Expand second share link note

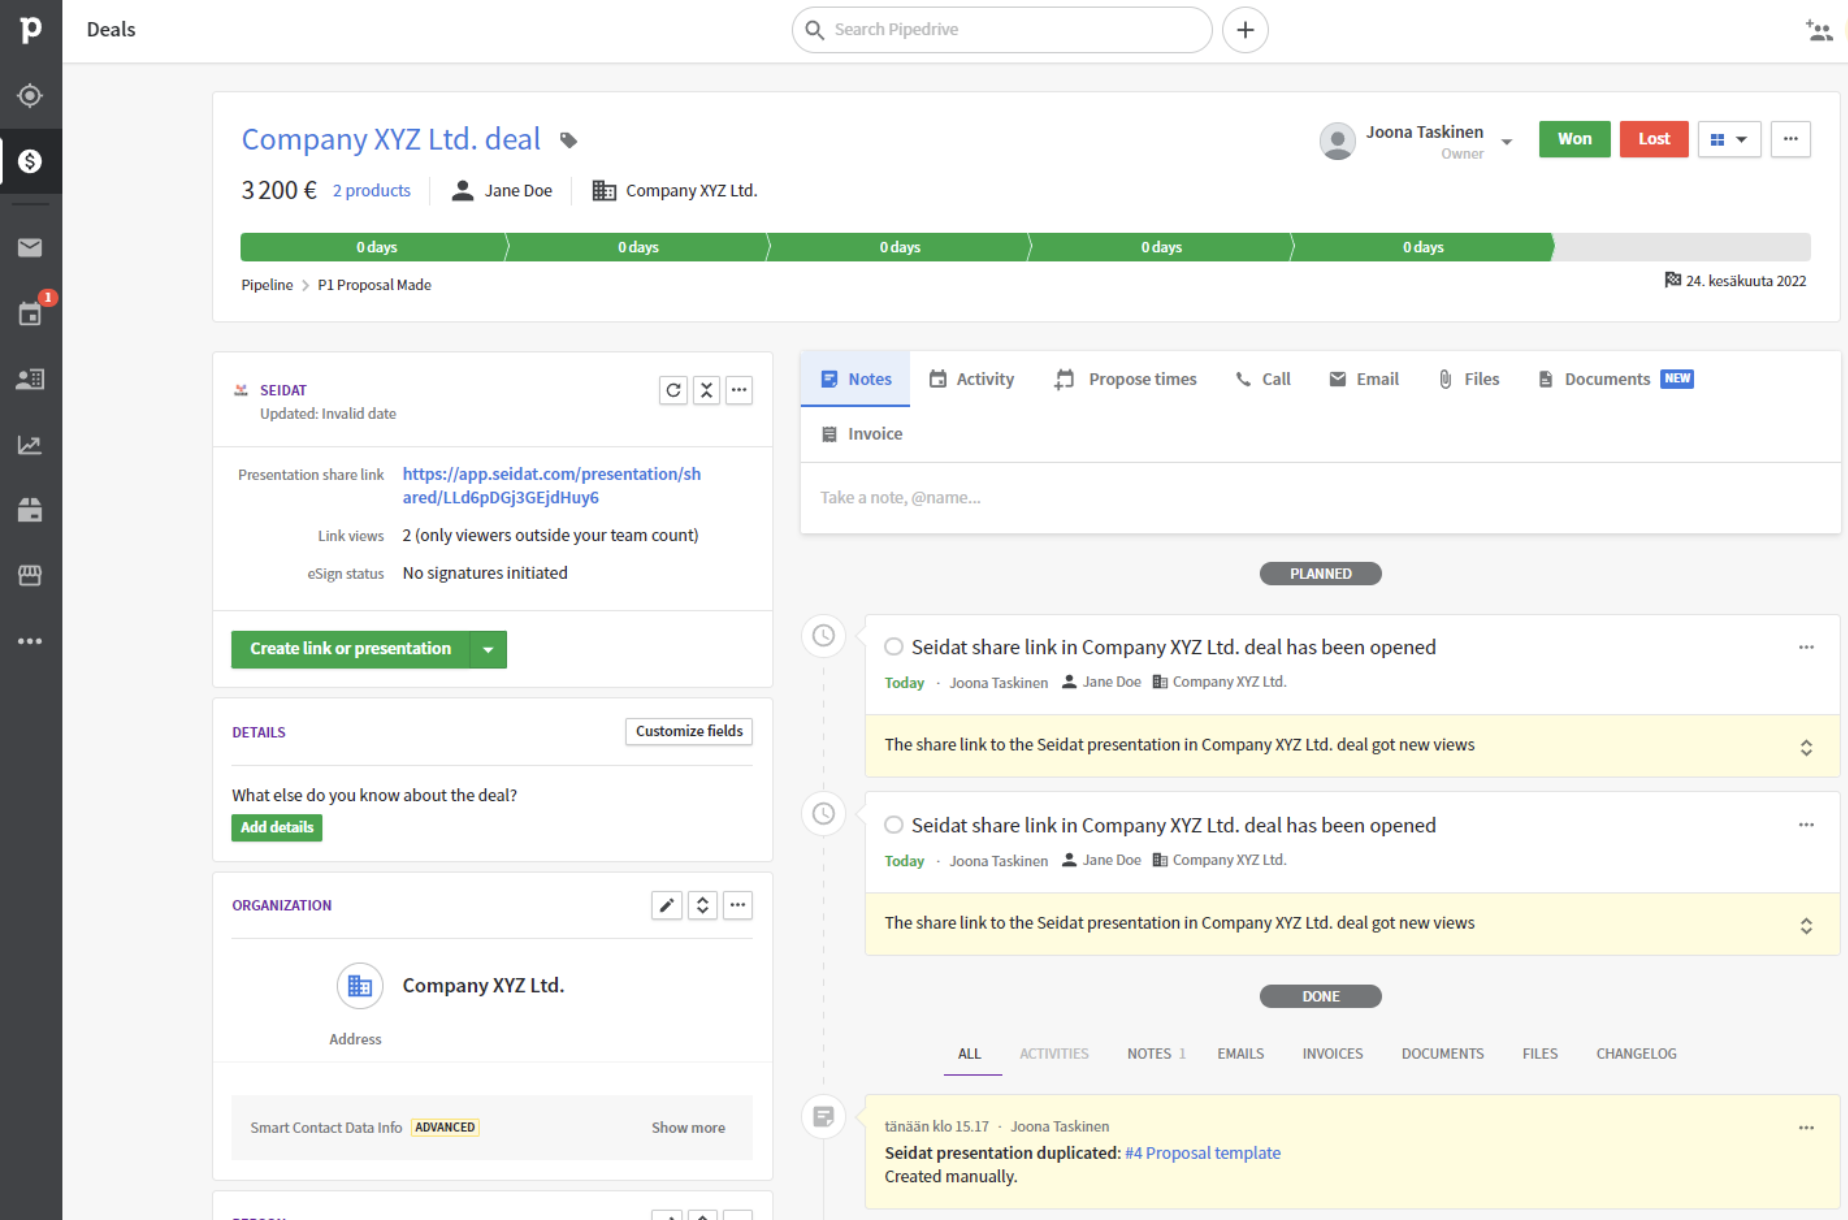pyautogui.click(x=1806, y=925)
